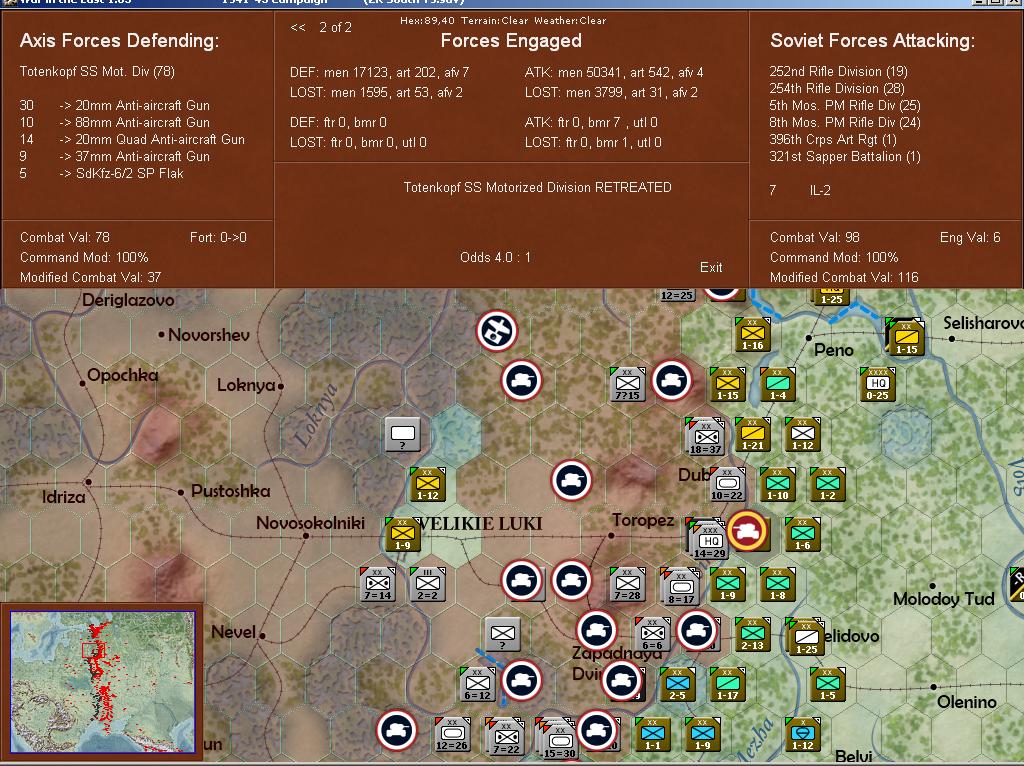Click the 20mm Quad Anti-aircraft Gun line

(x=132, y=139)
